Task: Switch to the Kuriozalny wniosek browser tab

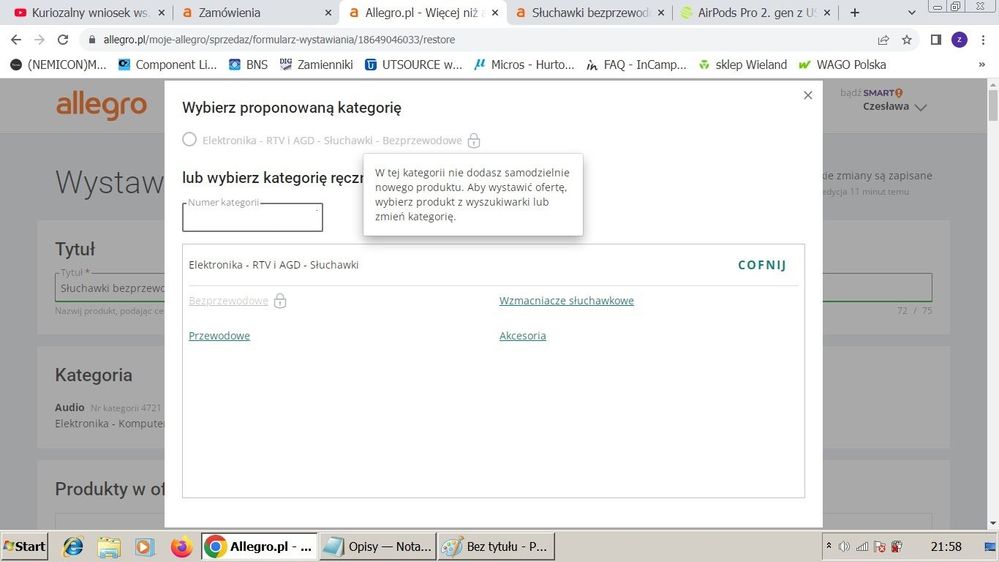Action: point(90,13)
